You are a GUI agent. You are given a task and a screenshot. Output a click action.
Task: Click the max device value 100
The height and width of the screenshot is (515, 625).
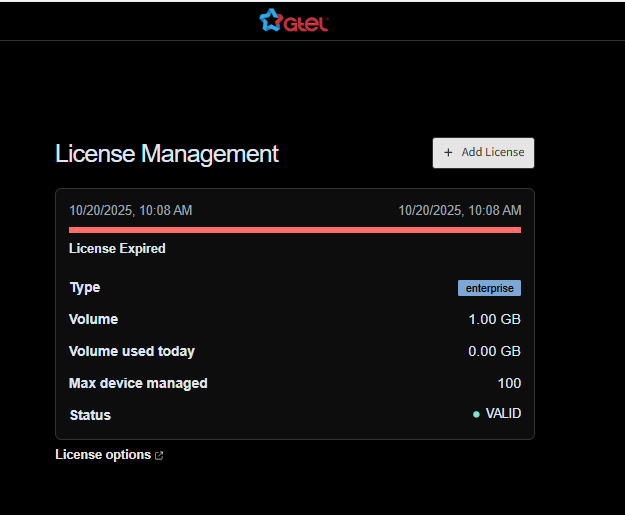tap(509, 384)
